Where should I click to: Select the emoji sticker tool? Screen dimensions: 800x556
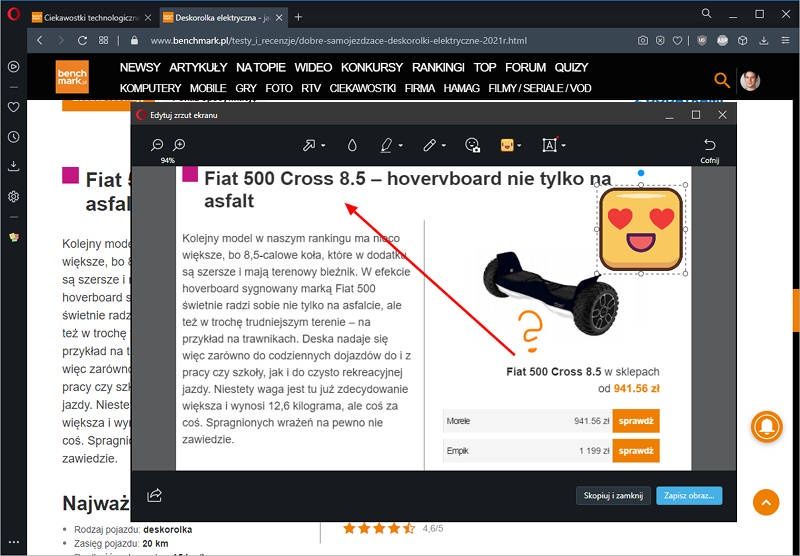pyautogui.click(x=507, y=145)
